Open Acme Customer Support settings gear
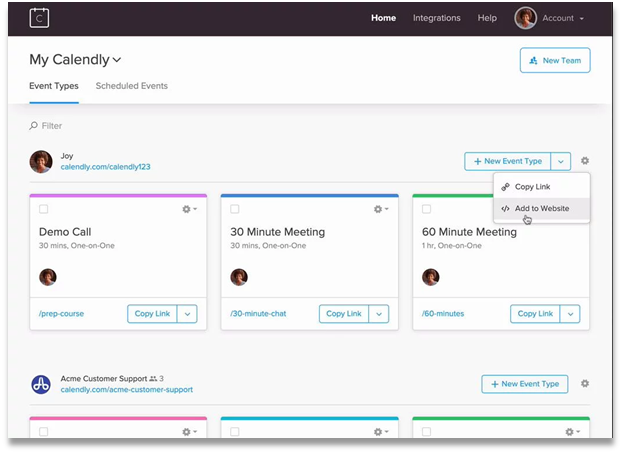Screen dimensions: 622x453 coord(585,384)
